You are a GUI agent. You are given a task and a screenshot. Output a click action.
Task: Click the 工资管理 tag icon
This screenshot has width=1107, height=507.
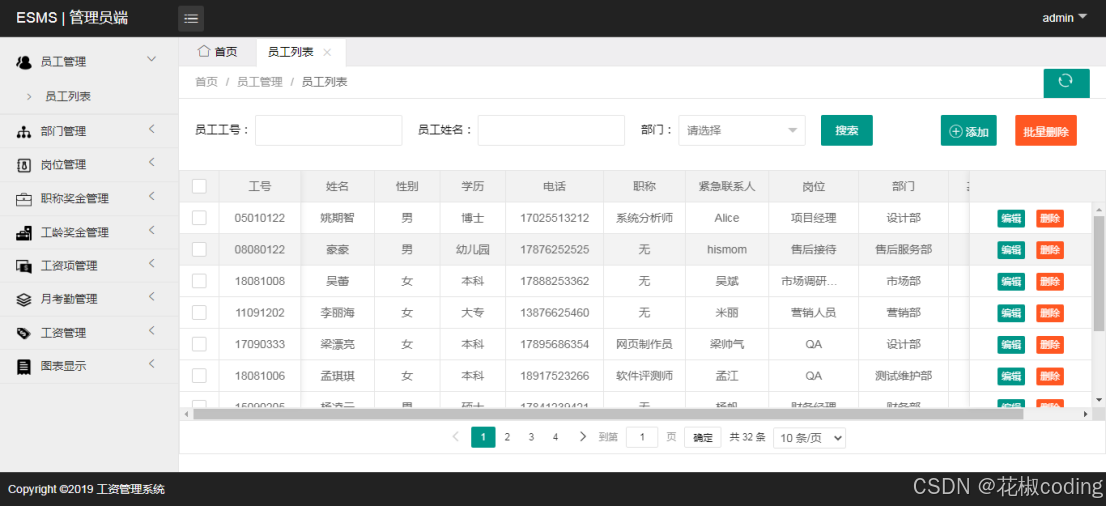click(24, 333)
